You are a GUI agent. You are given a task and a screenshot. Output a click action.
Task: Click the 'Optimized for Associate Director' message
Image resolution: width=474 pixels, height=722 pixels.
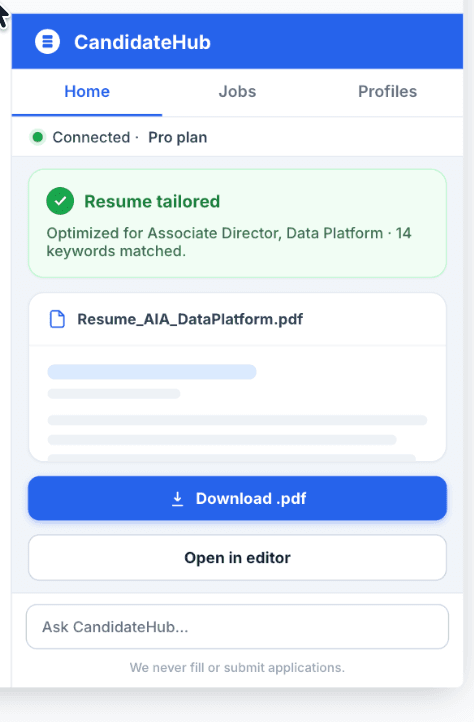pos(229,242)
